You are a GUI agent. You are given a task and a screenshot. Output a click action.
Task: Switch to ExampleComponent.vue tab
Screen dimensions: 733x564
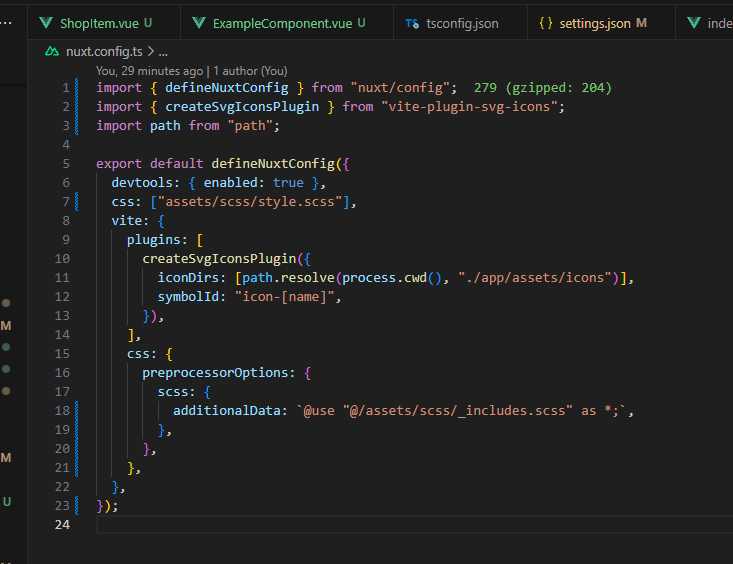(x=287, y=23)
